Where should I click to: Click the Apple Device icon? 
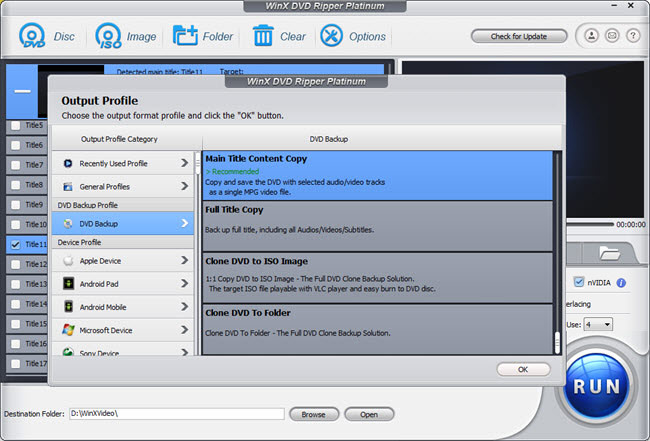pos(68,261)
